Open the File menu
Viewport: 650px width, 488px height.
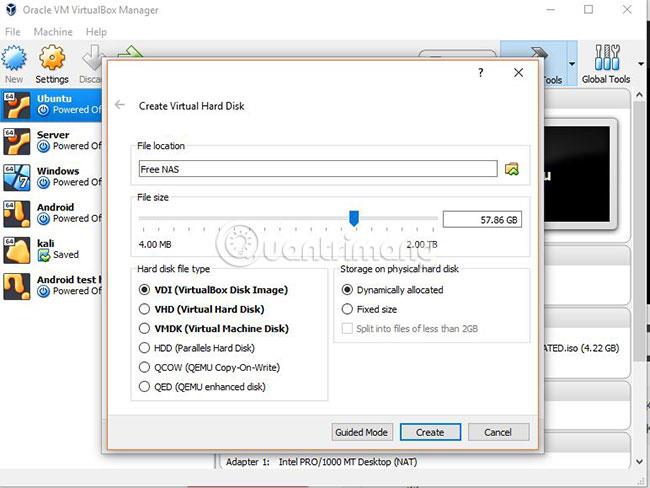pos(12,32)
